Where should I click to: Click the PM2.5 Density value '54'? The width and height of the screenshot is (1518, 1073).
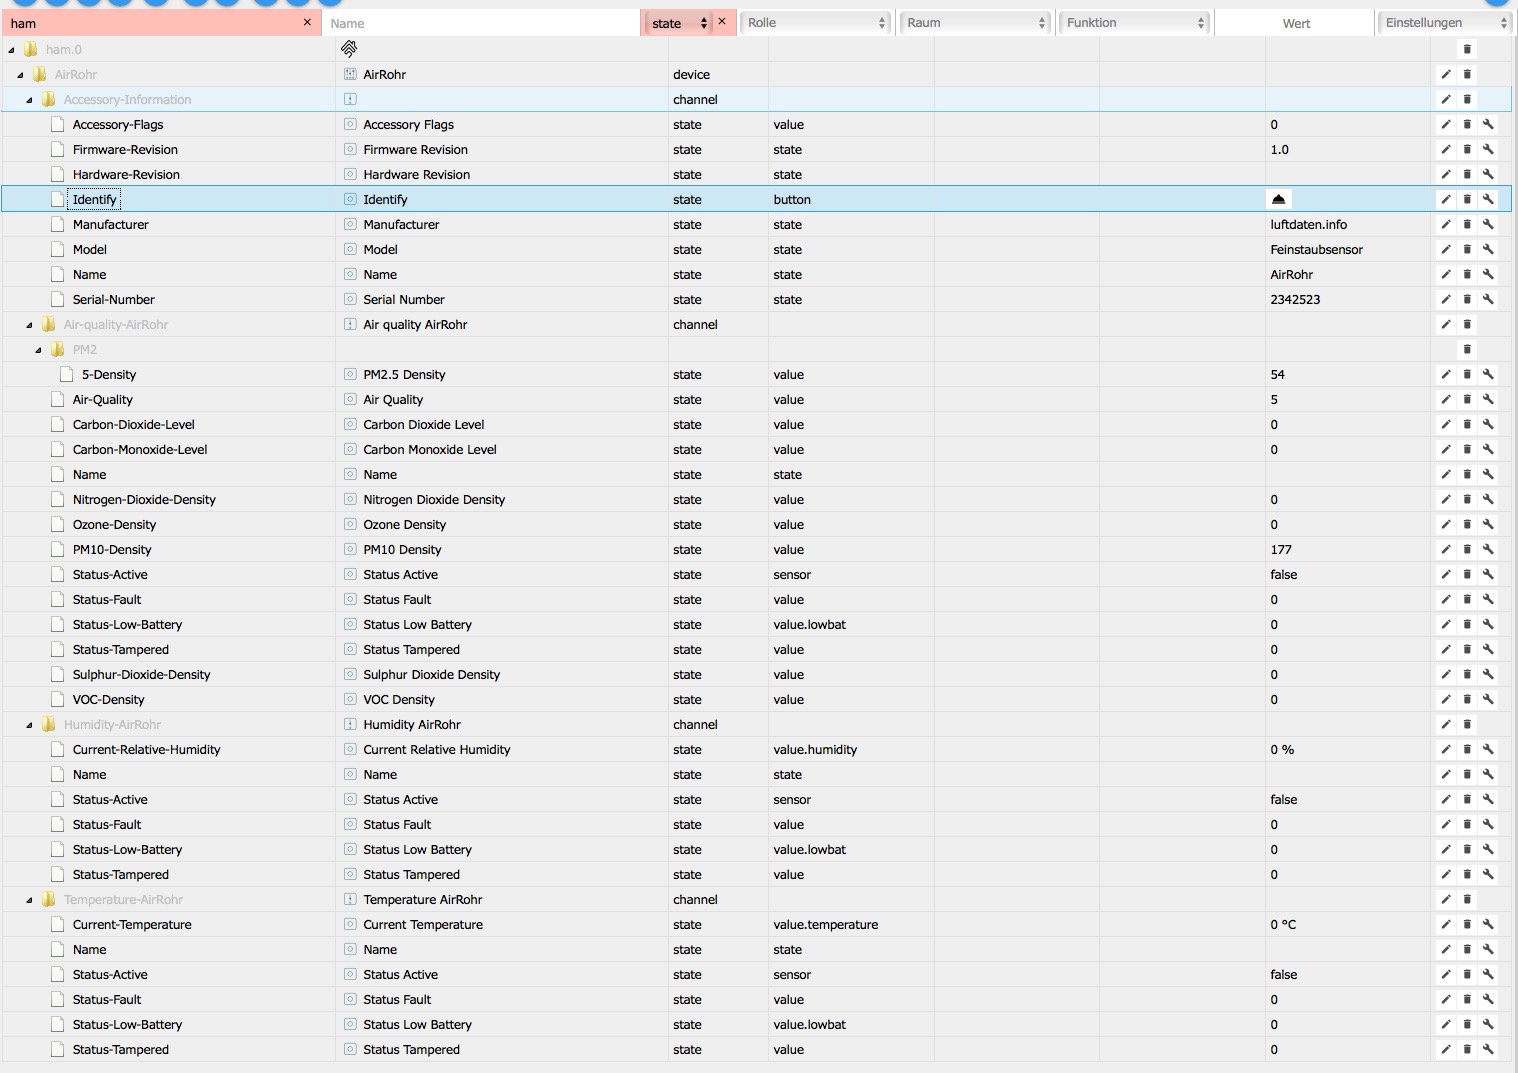(x=1277, y=374)
